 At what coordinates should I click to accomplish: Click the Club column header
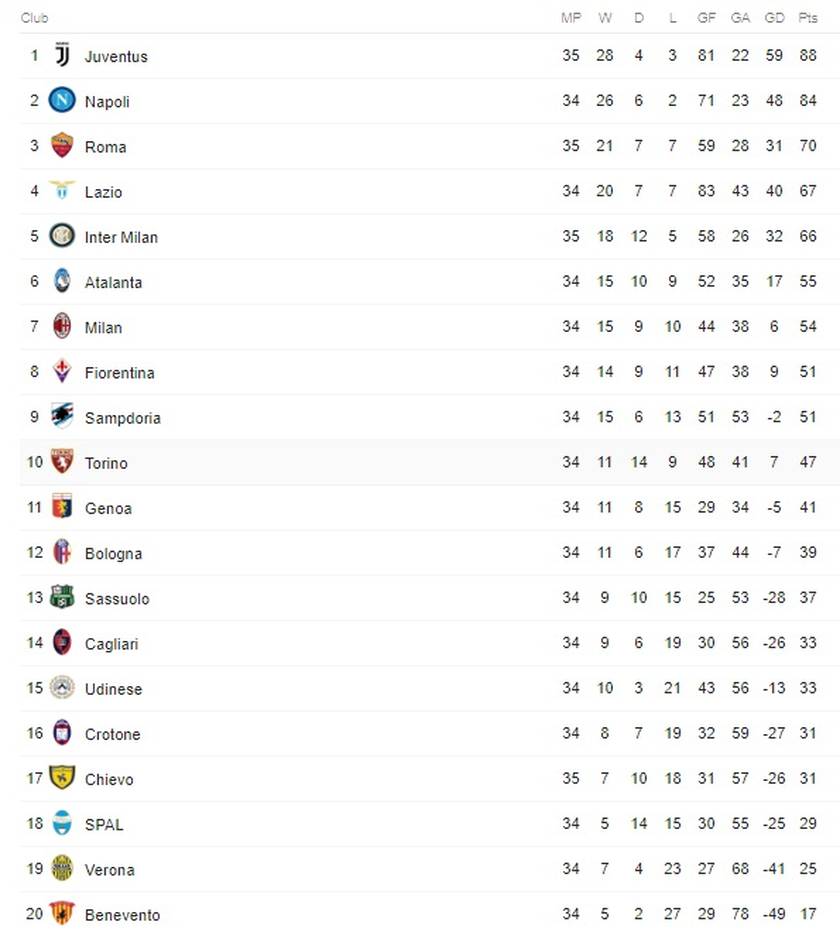35,18
